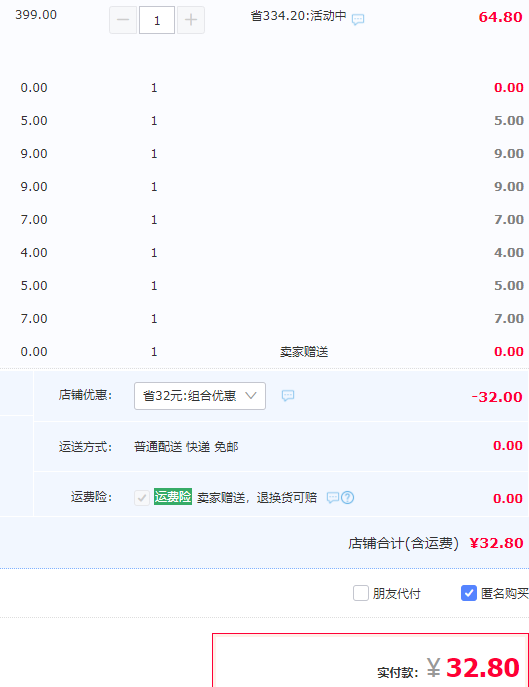Click the -32.00 discount amount
Viewport: 529px width, 687px height.
(497, 397)
